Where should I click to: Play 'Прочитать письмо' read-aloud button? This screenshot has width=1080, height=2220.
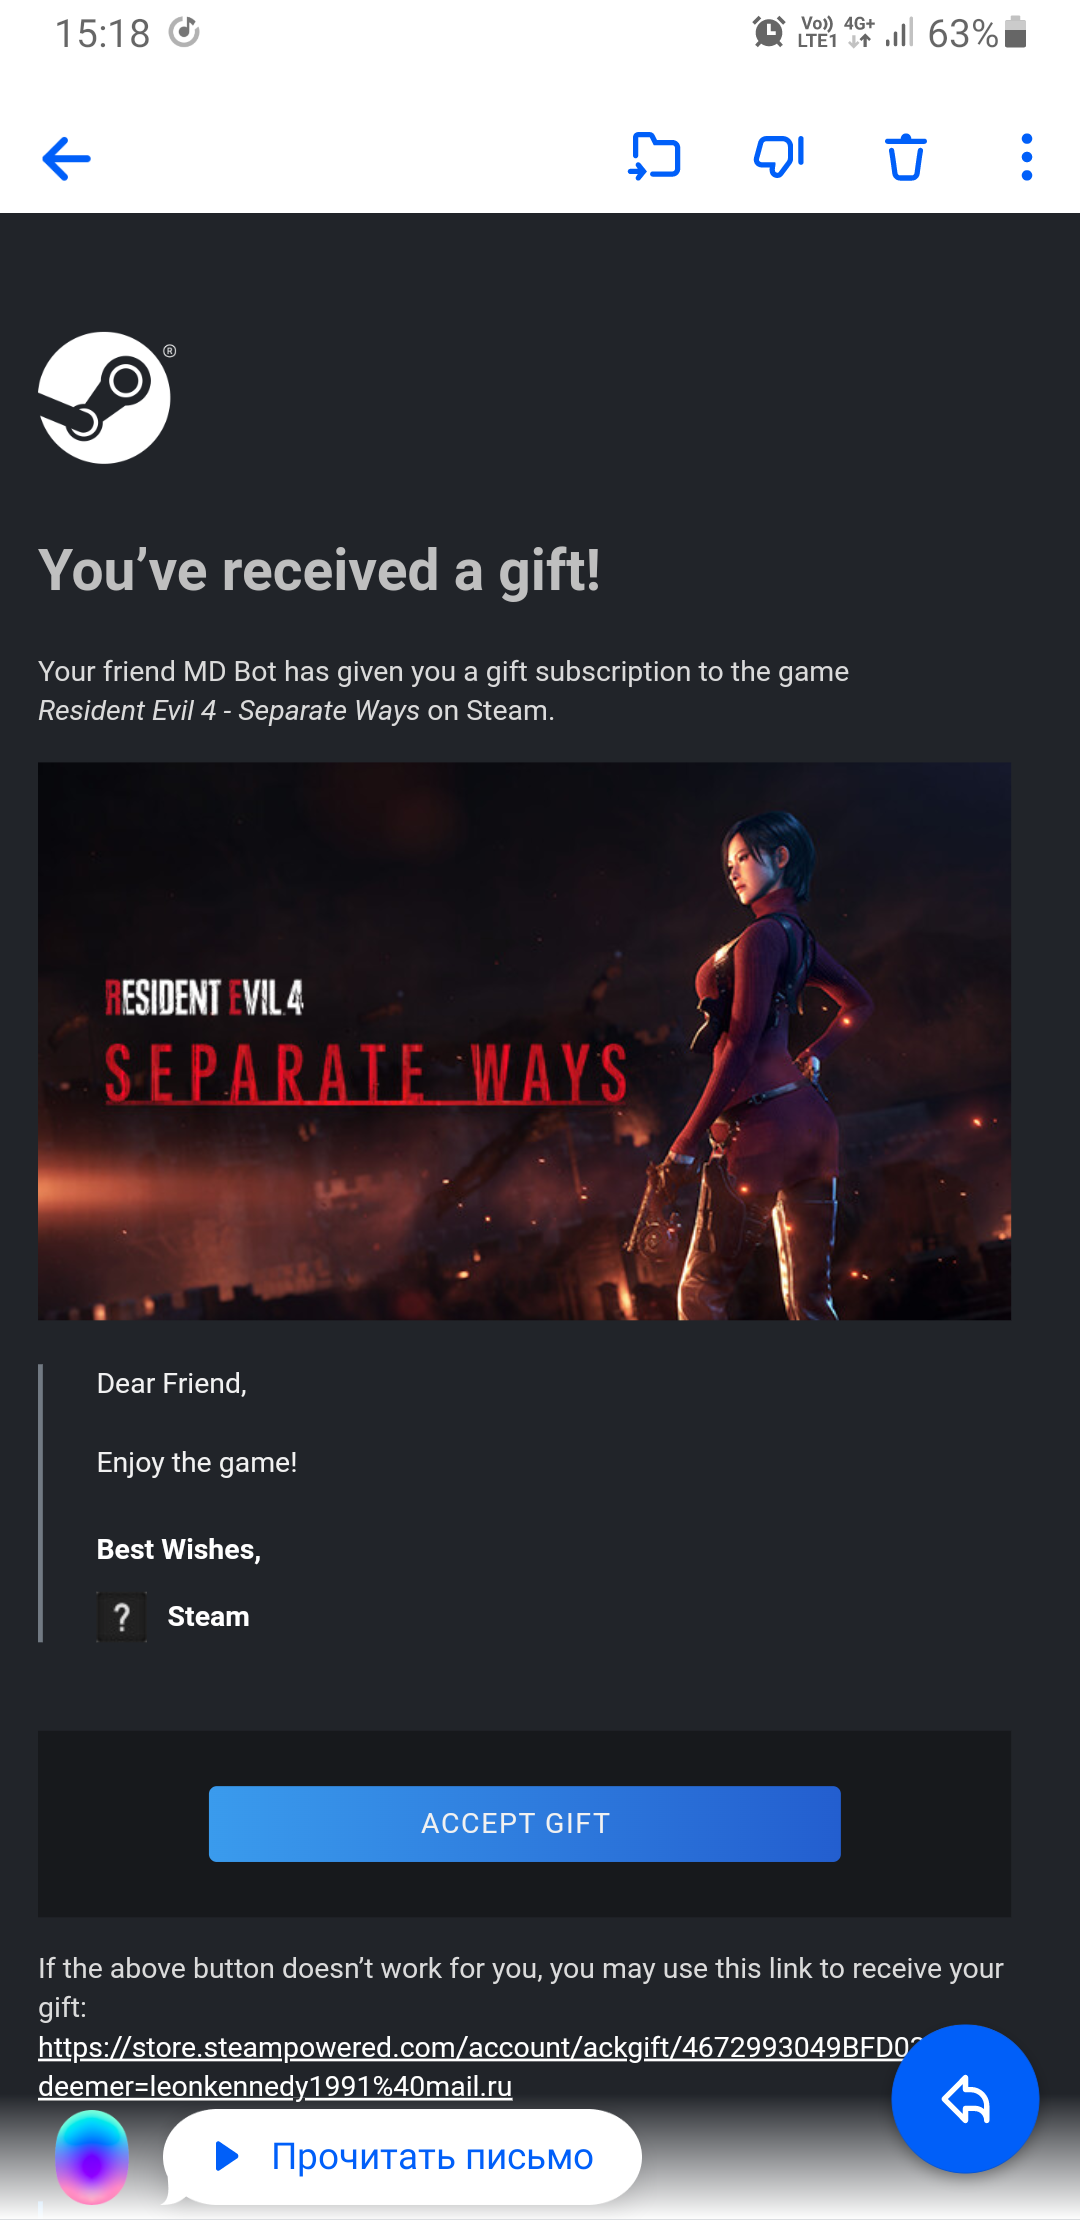coord(403,2157)
